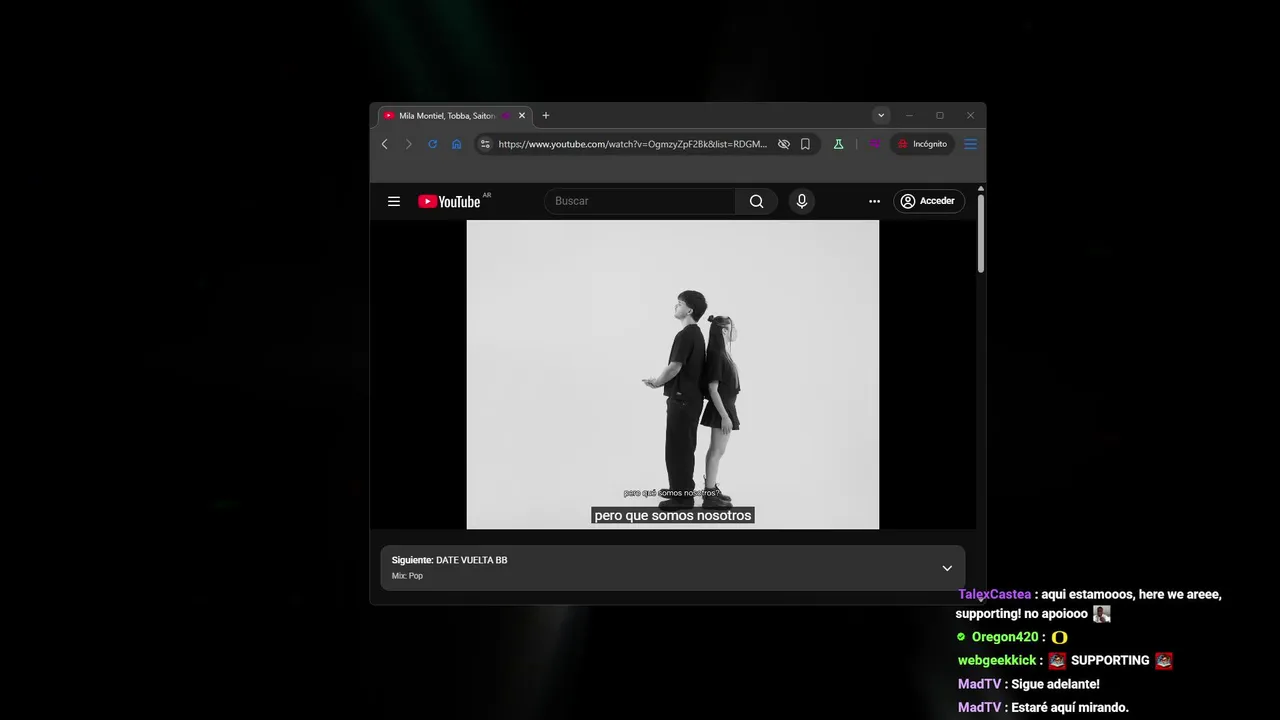Click the browser home icon
This screenshot has width=1280, height=720.
(x=456, y=144)
